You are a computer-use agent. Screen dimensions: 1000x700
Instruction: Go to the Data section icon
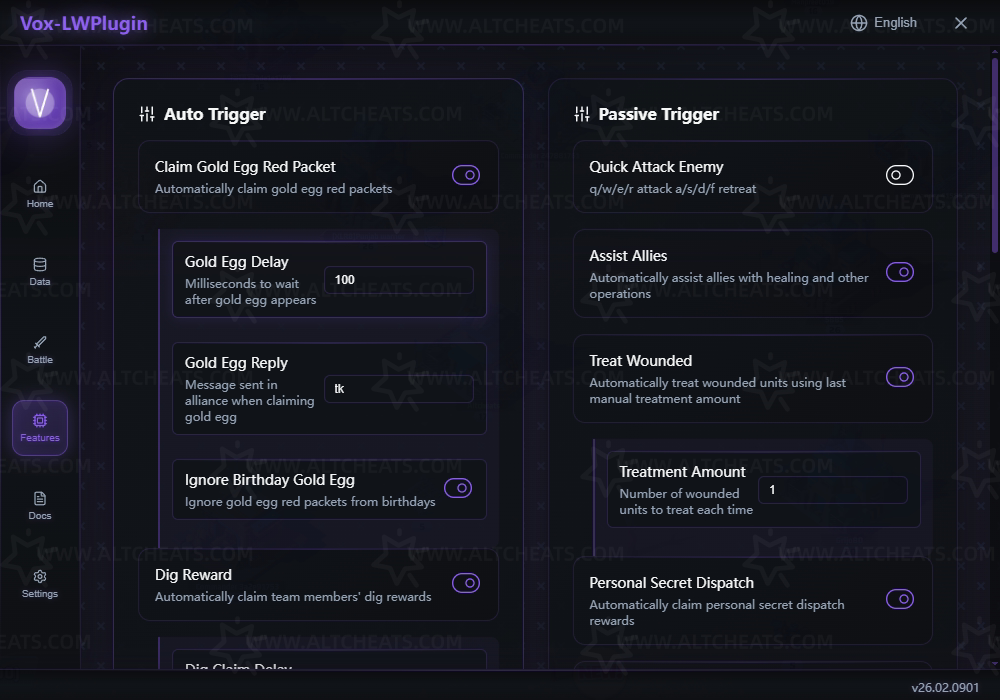click(x=40, y=265)
